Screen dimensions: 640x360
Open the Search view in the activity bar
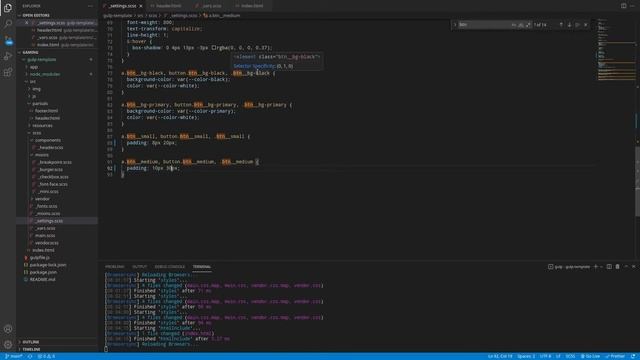[x=8, y=24]
